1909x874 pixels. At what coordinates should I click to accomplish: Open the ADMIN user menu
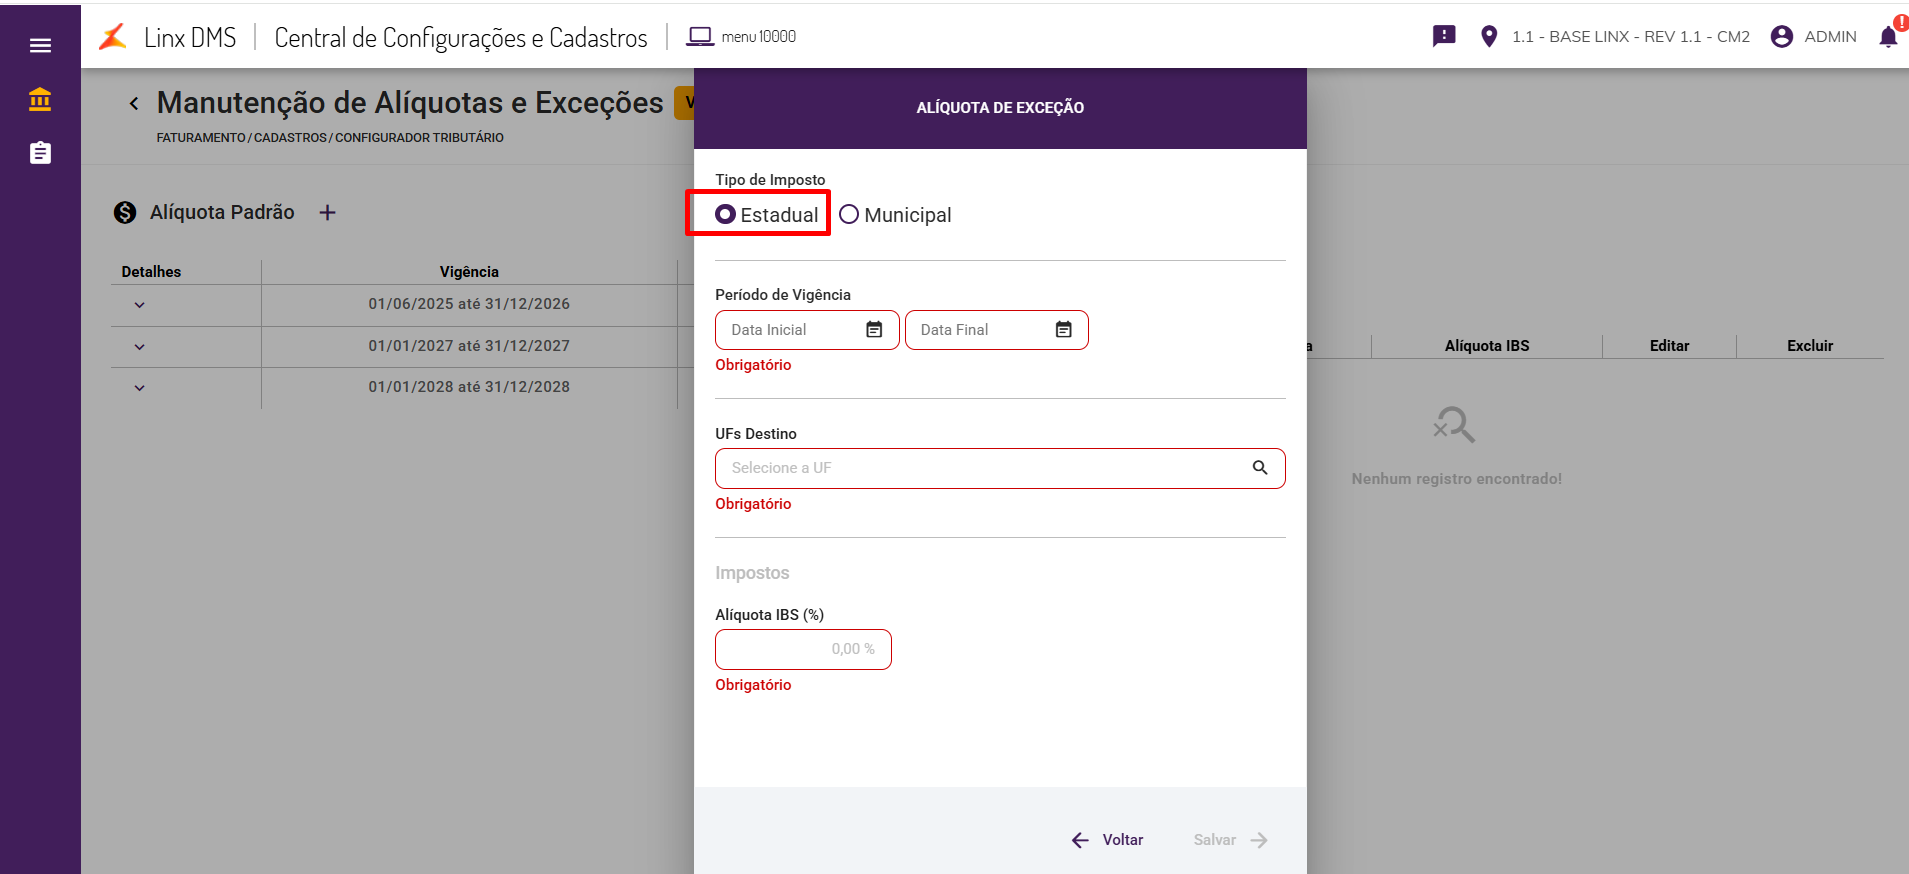coord(1813,37)
